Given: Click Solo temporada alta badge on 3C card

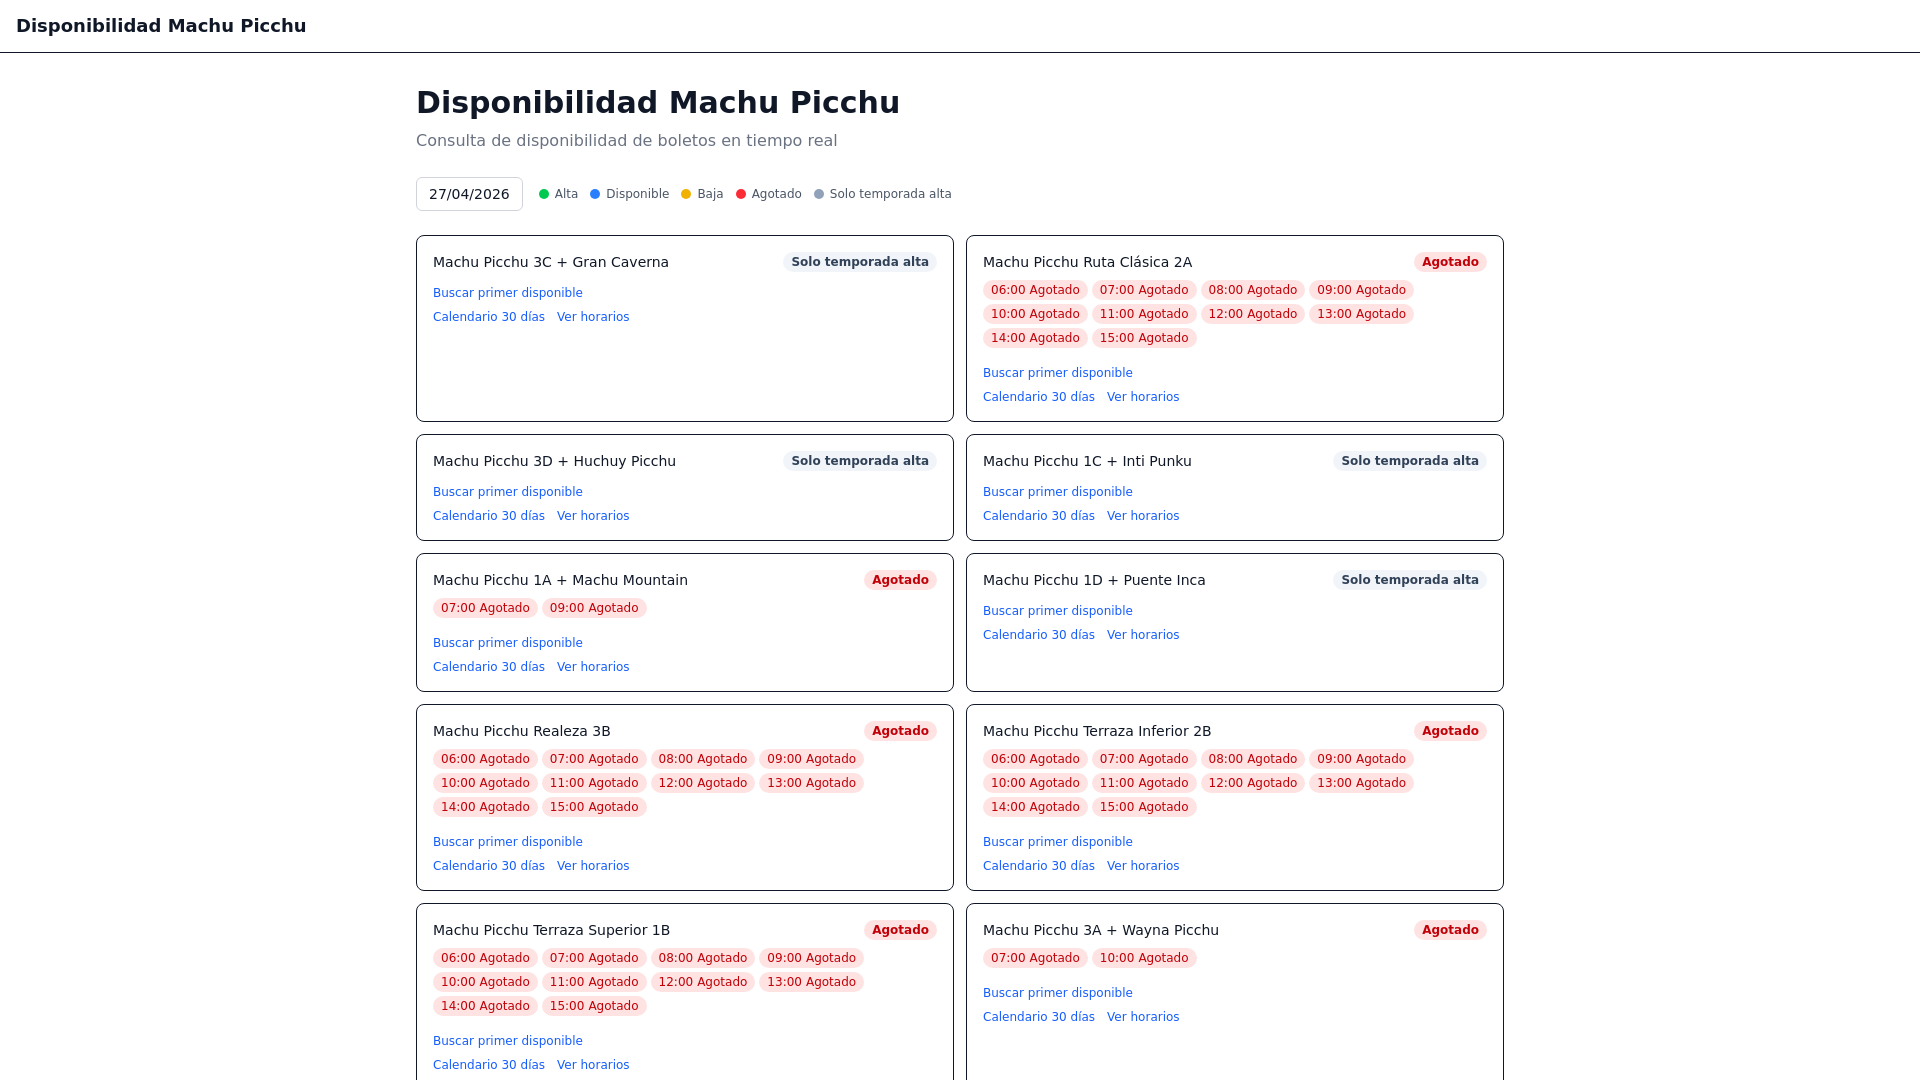Looking at the screenshot, I should point(860,262).
